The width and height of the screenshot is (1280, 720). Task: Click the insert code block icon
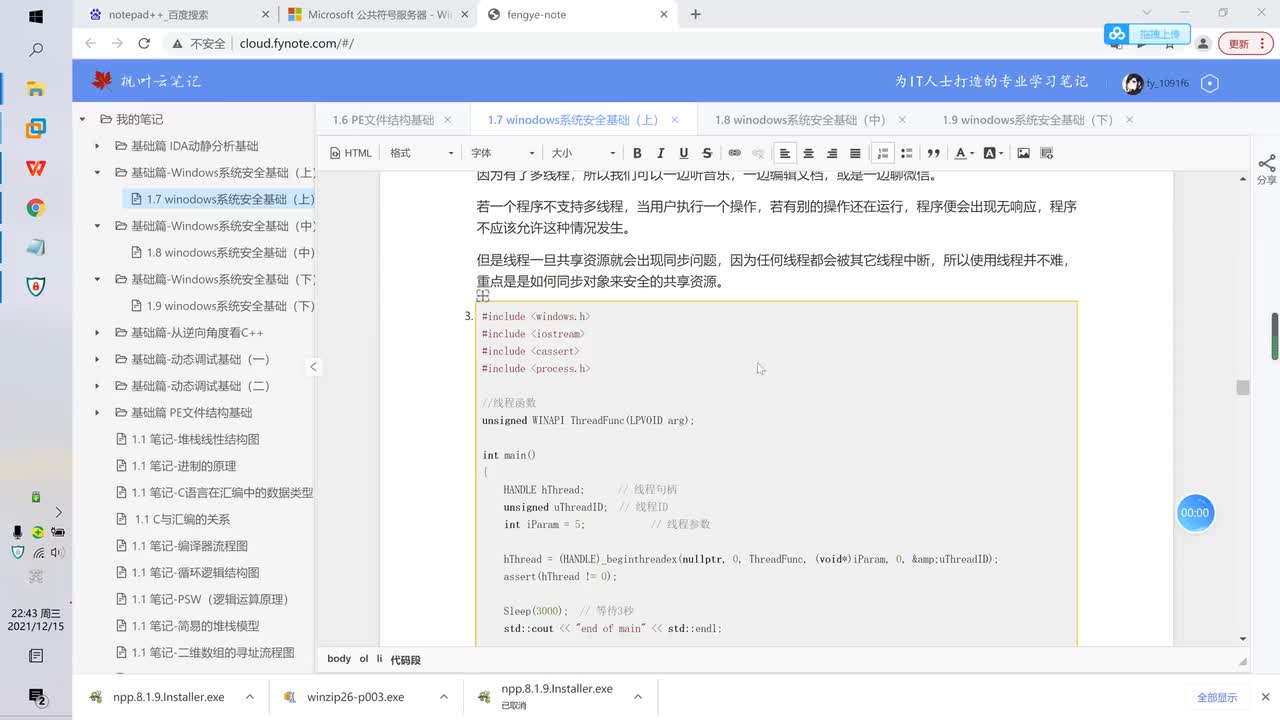point(1047,153)
